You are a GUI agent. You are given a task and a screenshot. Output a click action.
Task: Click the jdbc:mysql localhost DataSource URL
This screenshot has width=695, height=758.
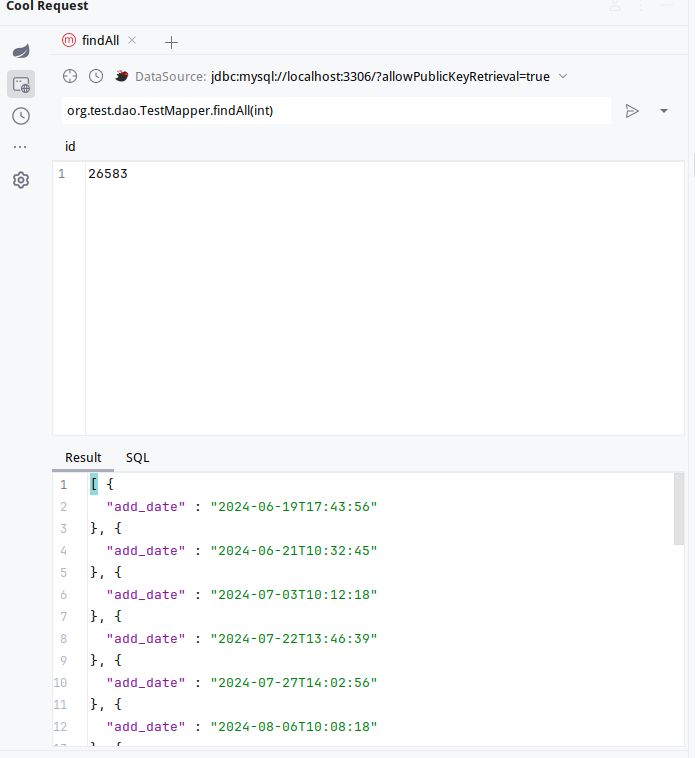(380, 76)
